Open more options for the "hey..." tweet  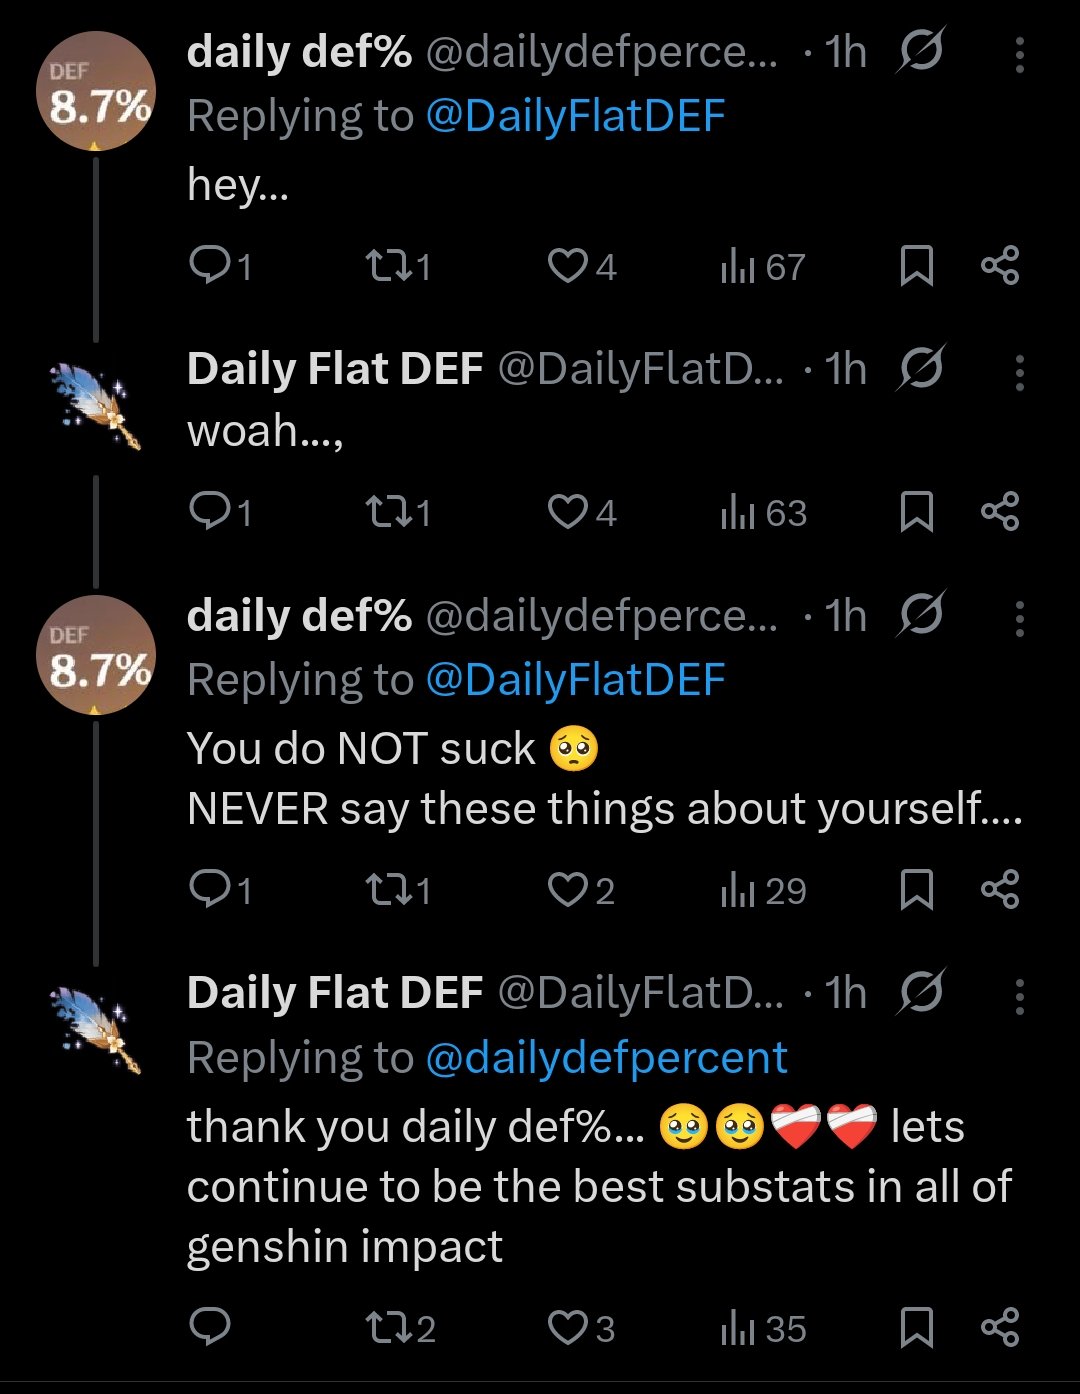pos(1019,55)
